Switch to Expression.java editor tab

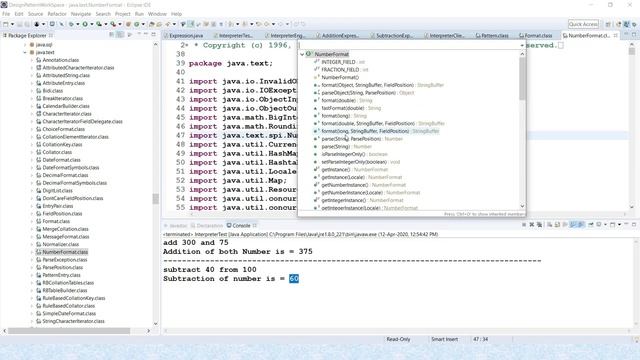[186, 36]
